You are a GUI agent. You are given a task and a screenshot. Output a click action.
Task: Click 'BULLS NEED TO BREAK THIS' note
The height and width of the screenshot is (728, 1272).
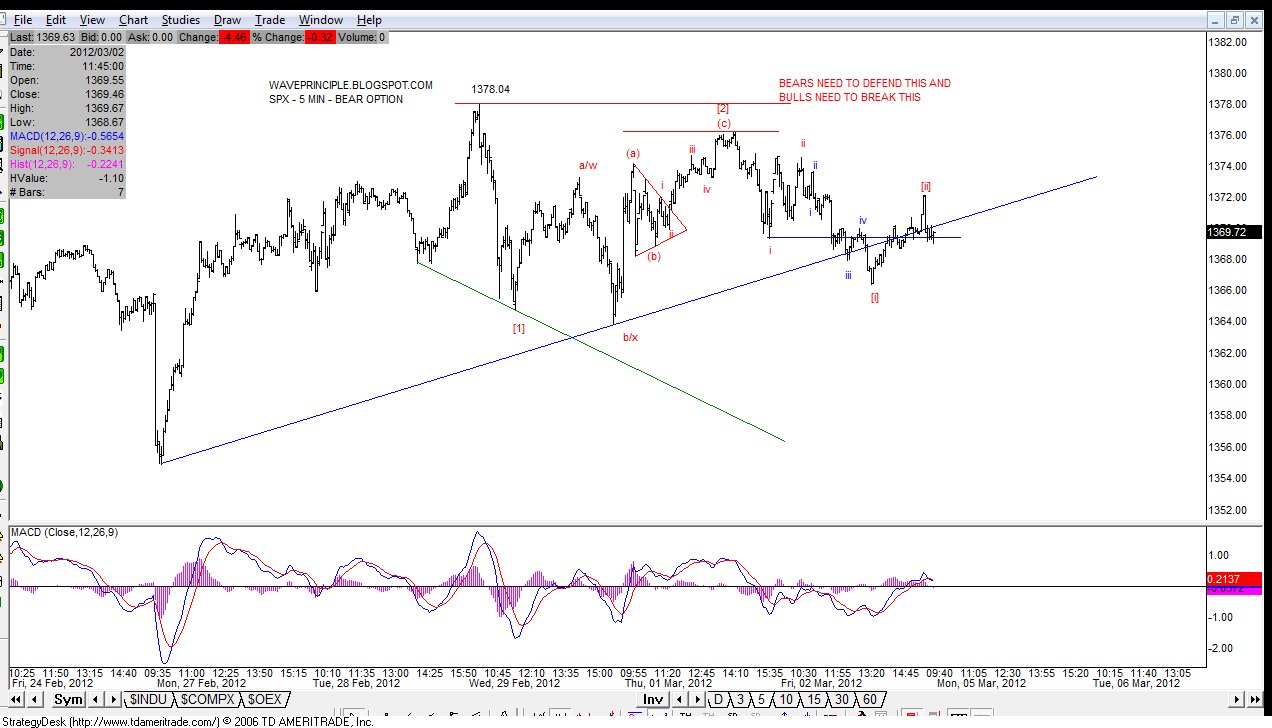tap(850, 97)
